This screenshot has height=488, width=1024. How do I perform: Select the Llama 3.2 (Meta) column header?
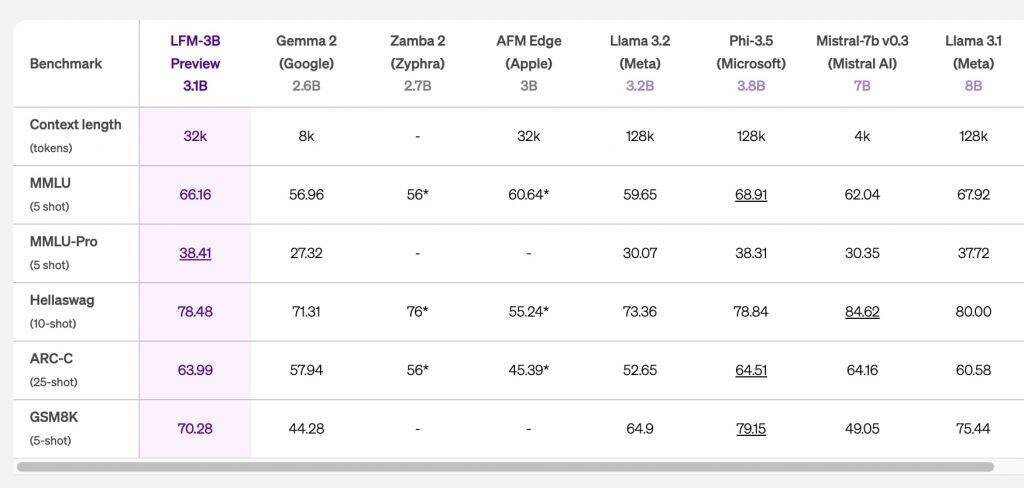pyautogui.click(x=640, y=63)
